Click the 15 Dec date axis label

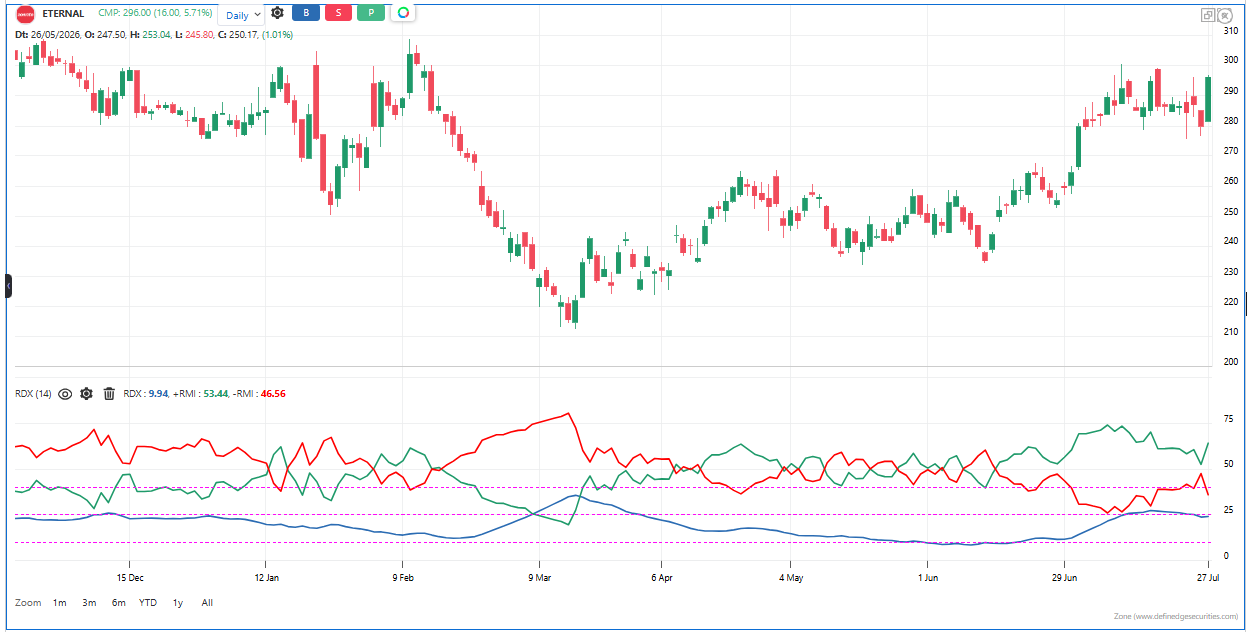click(x=129, y=577)
